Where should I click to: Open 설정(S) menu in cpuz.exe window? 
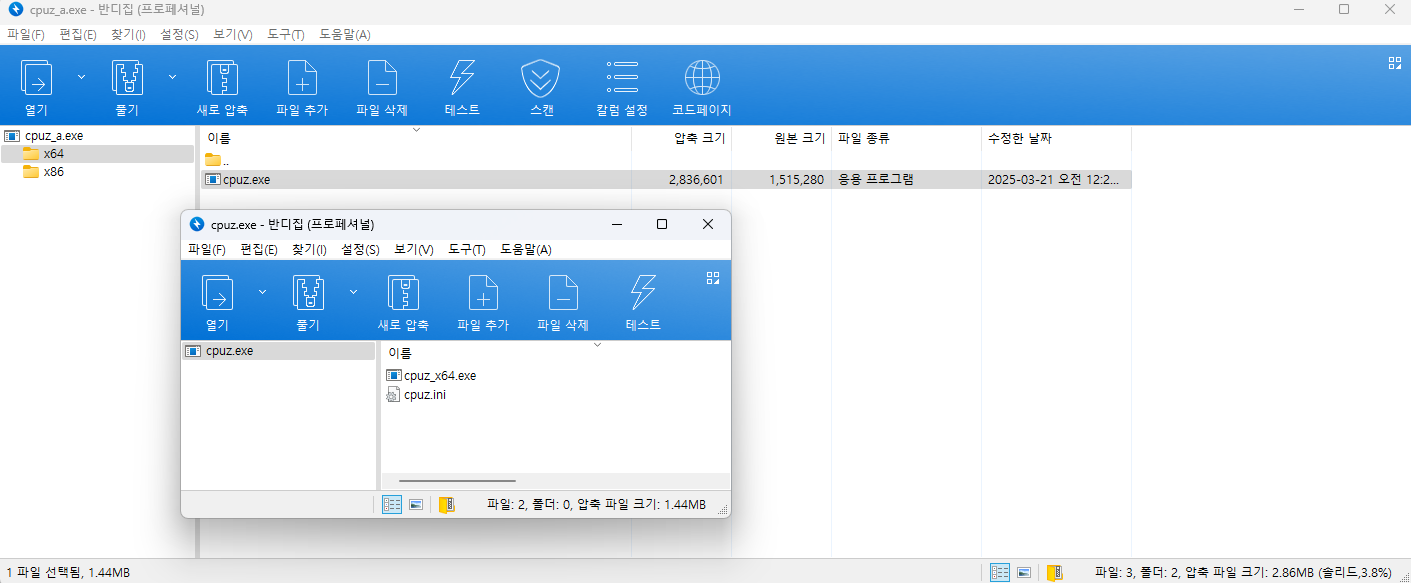click(x=360, y=249)
